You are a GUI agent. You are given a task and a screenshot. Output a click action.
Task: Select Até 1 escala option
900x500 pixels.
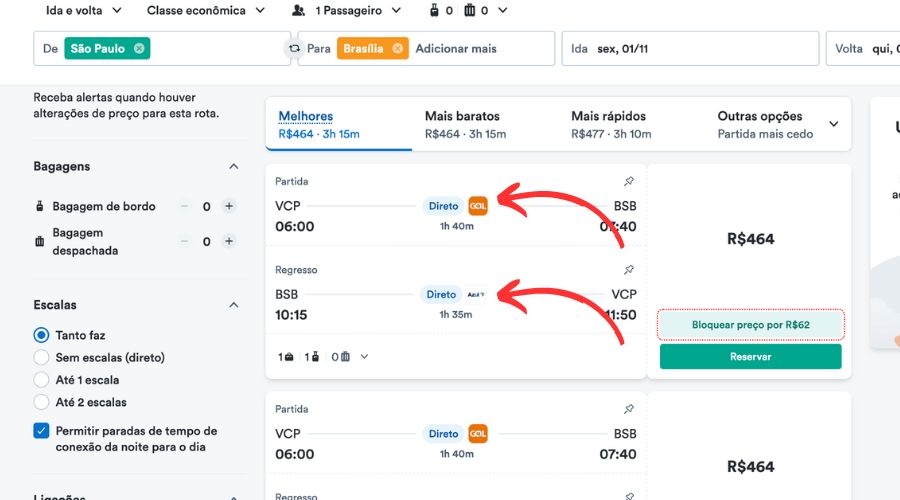(x=41, y=380)
